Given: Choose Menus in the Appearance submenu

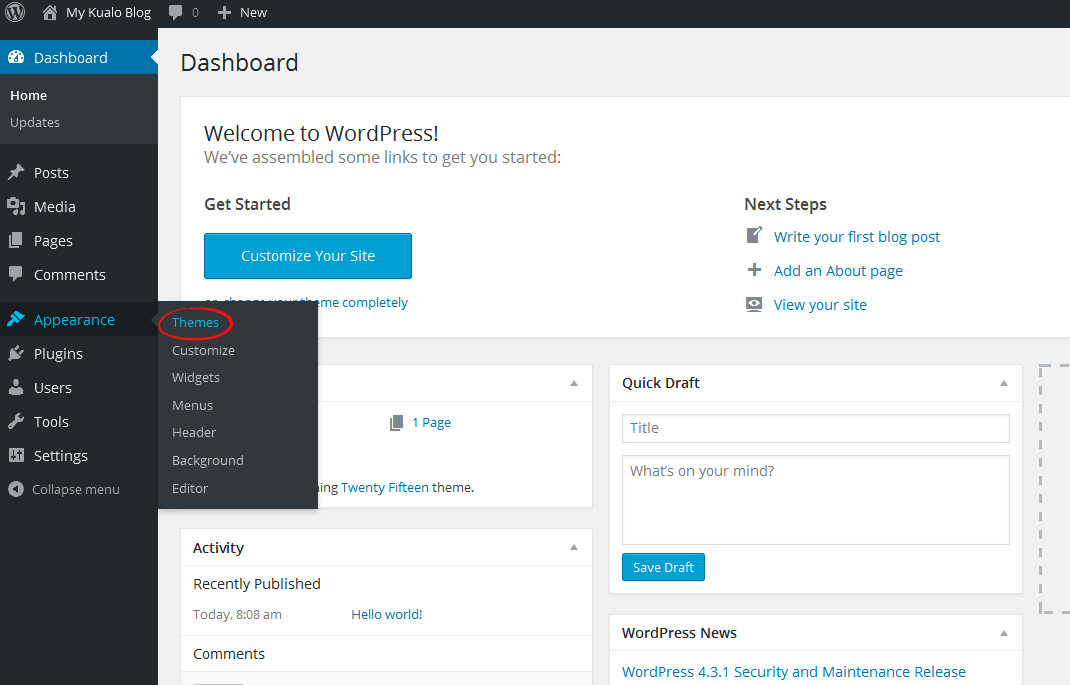Looking at the screenshot, I should coord(192,405).
